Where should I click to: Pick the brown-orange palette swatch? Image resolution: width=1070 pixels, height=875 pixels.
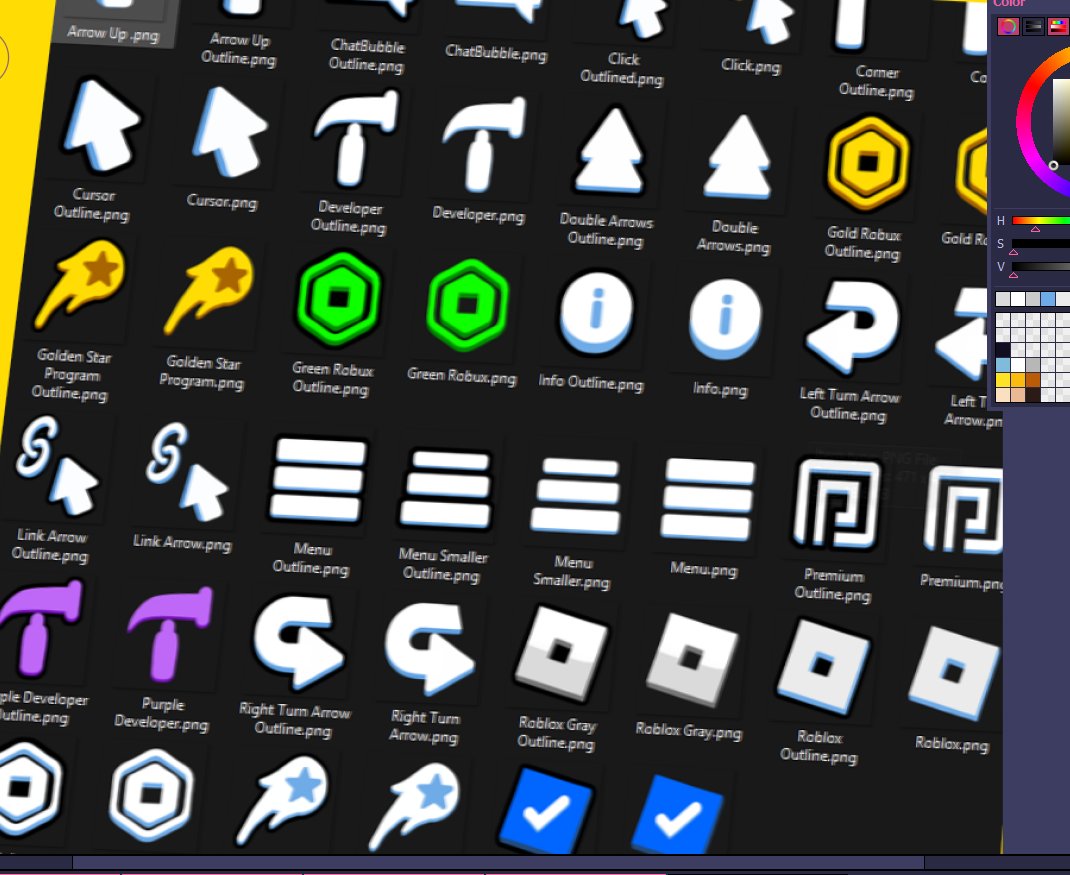tap(1032, 379)
